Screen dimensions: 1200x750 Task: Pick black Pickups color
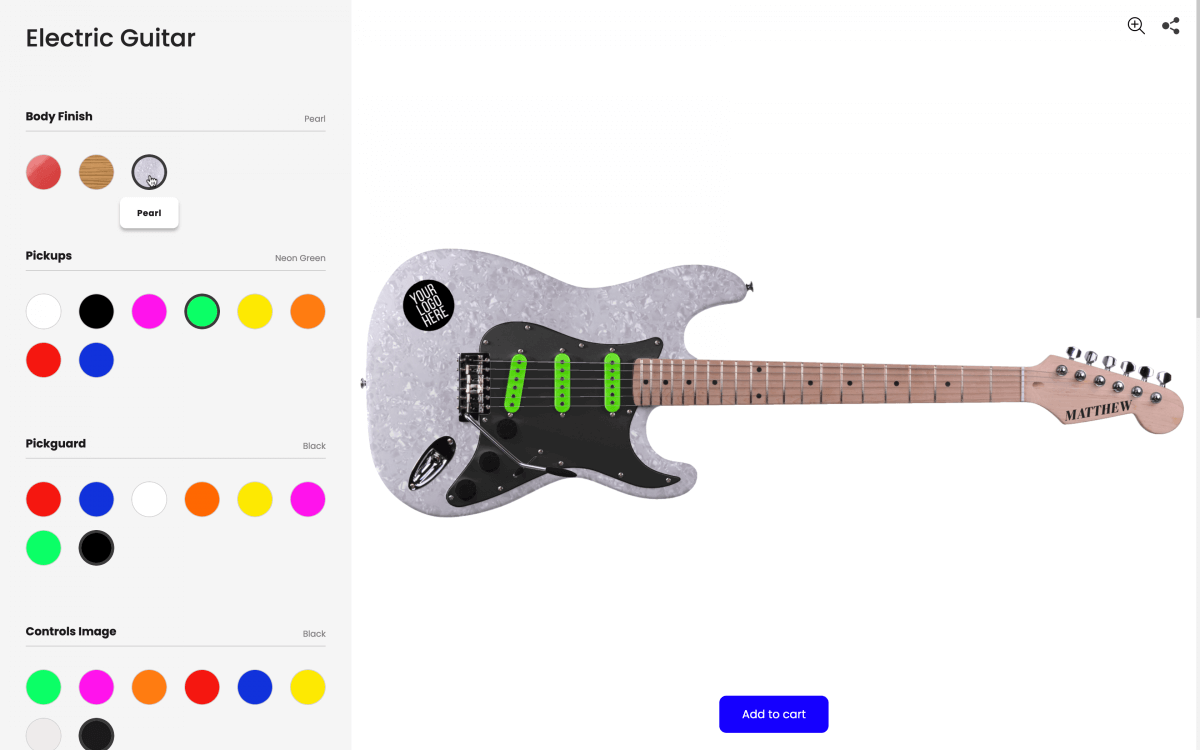coord(96,312)
